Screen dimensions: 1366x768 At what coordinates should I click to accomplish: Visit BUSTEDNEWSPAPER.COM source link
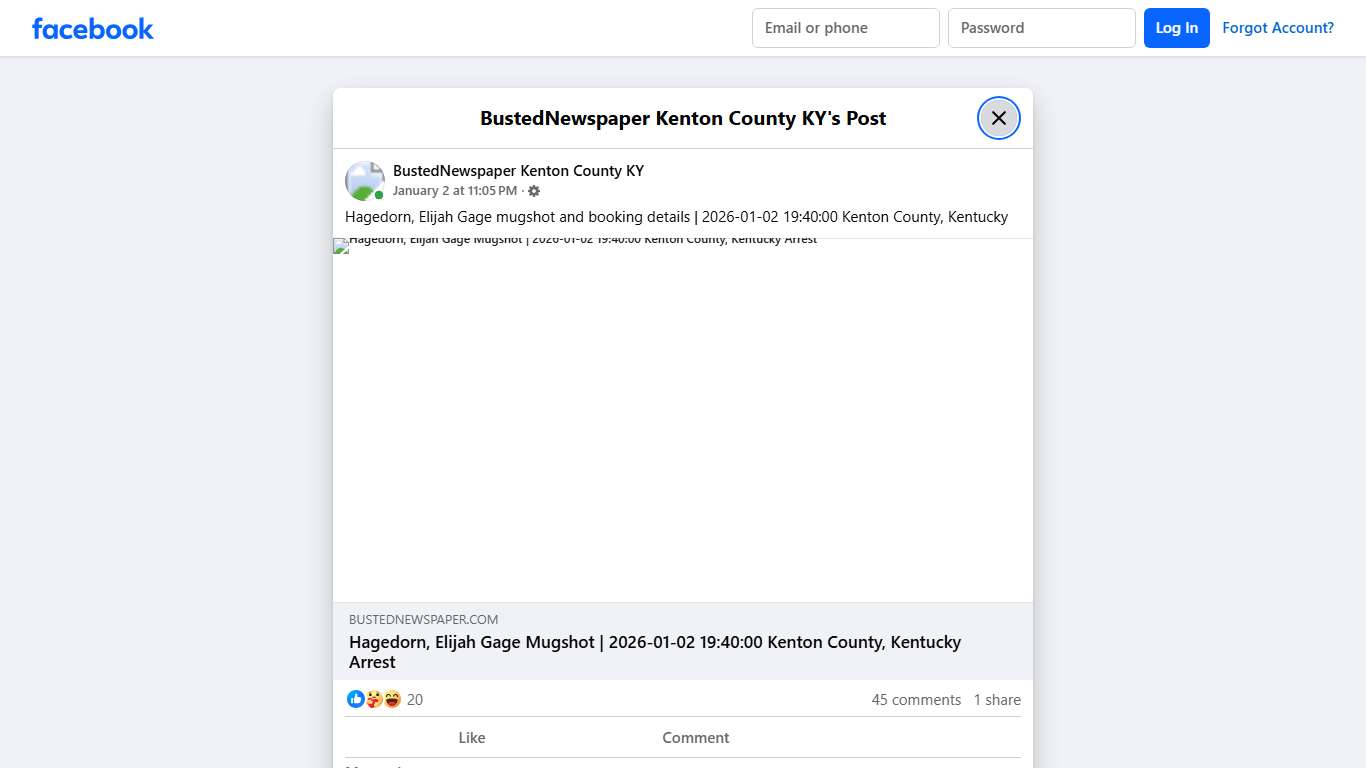424,619
